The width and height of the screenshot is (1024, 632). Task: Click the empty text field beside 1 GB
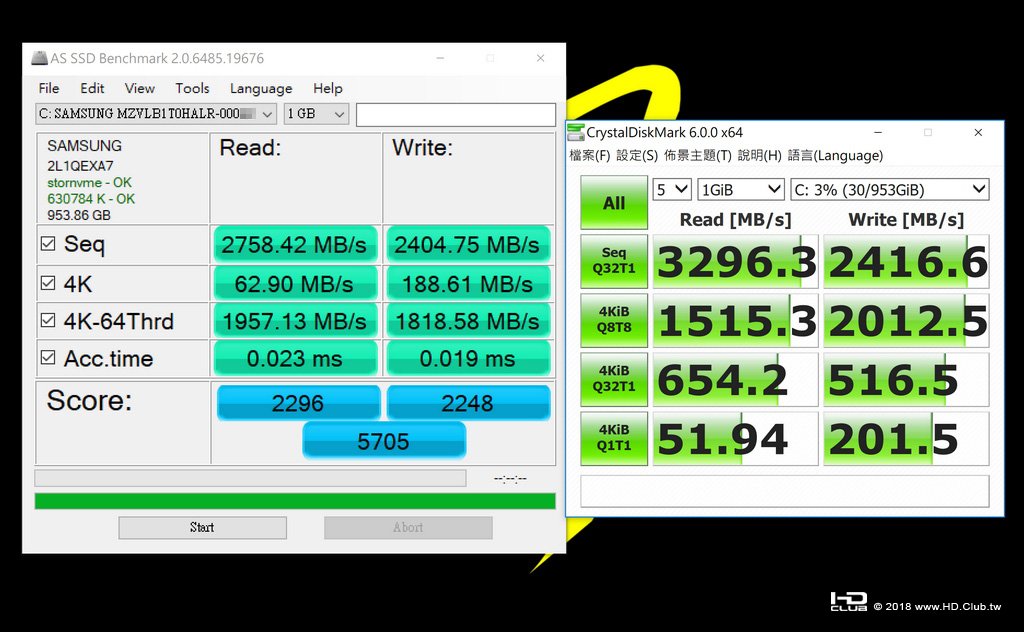pyautogui.click(x=456, y=114)
